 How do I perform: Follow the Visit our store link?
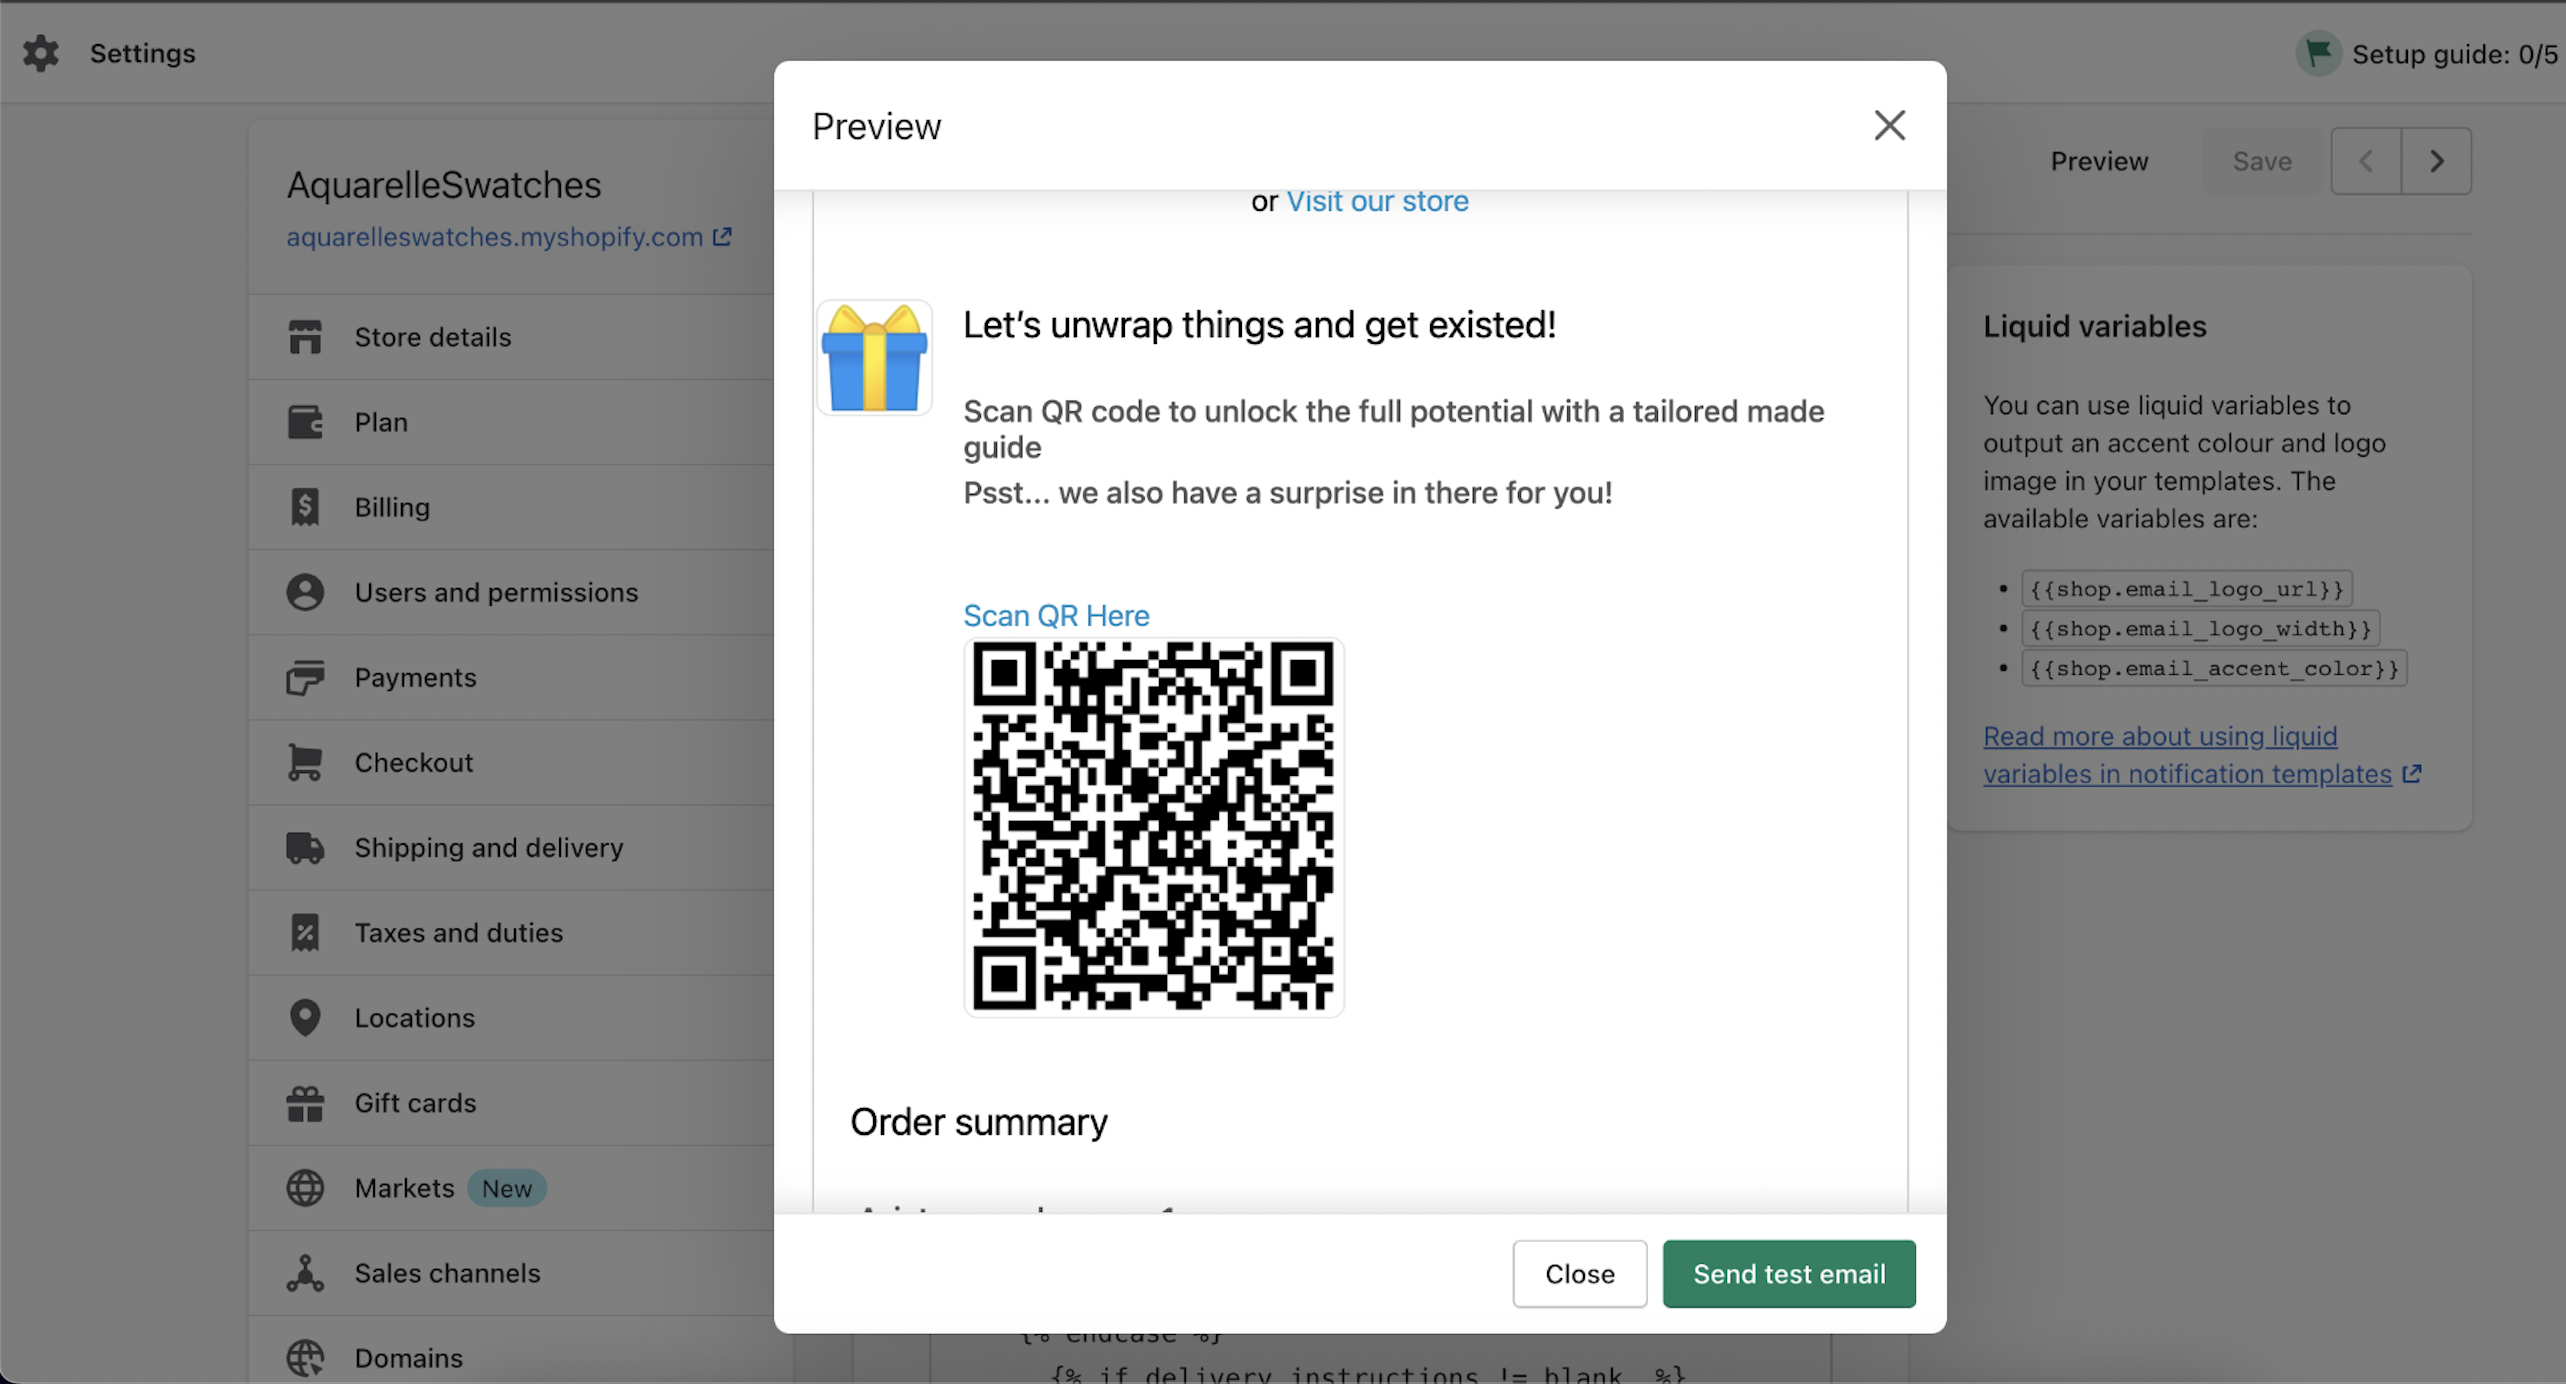coord(1377,201)
